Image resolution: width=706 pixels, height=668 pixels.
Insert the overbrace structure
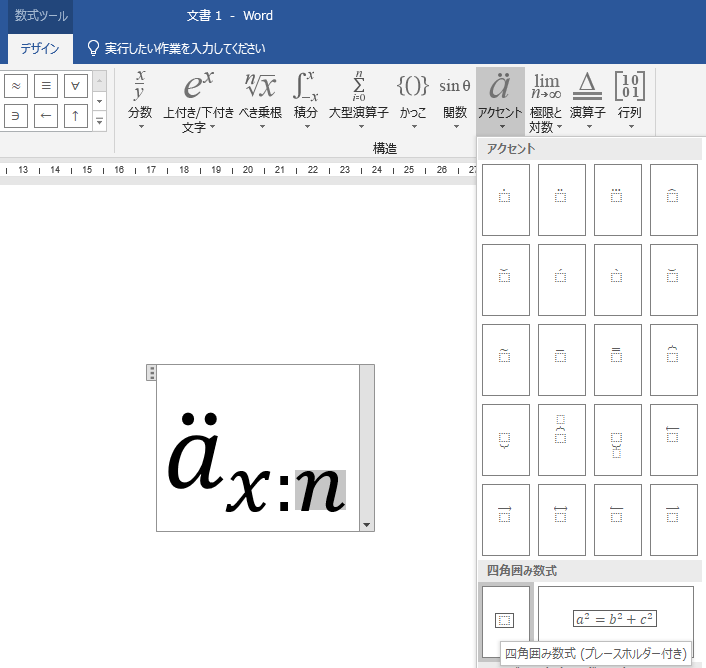674,360
